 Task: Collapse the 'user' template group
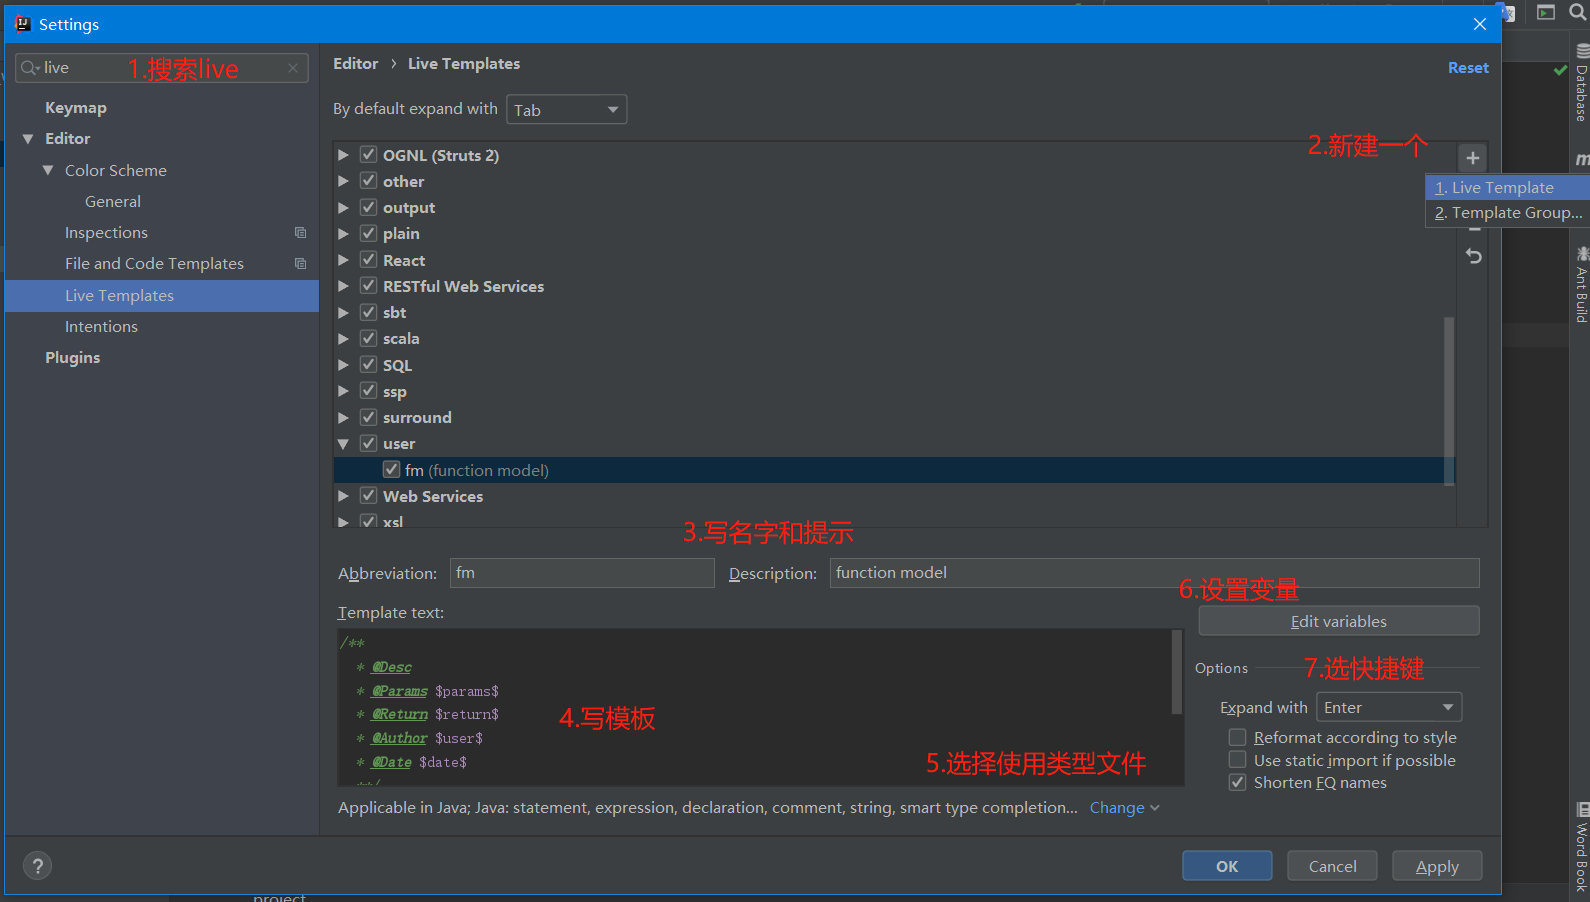pos(343,443)
